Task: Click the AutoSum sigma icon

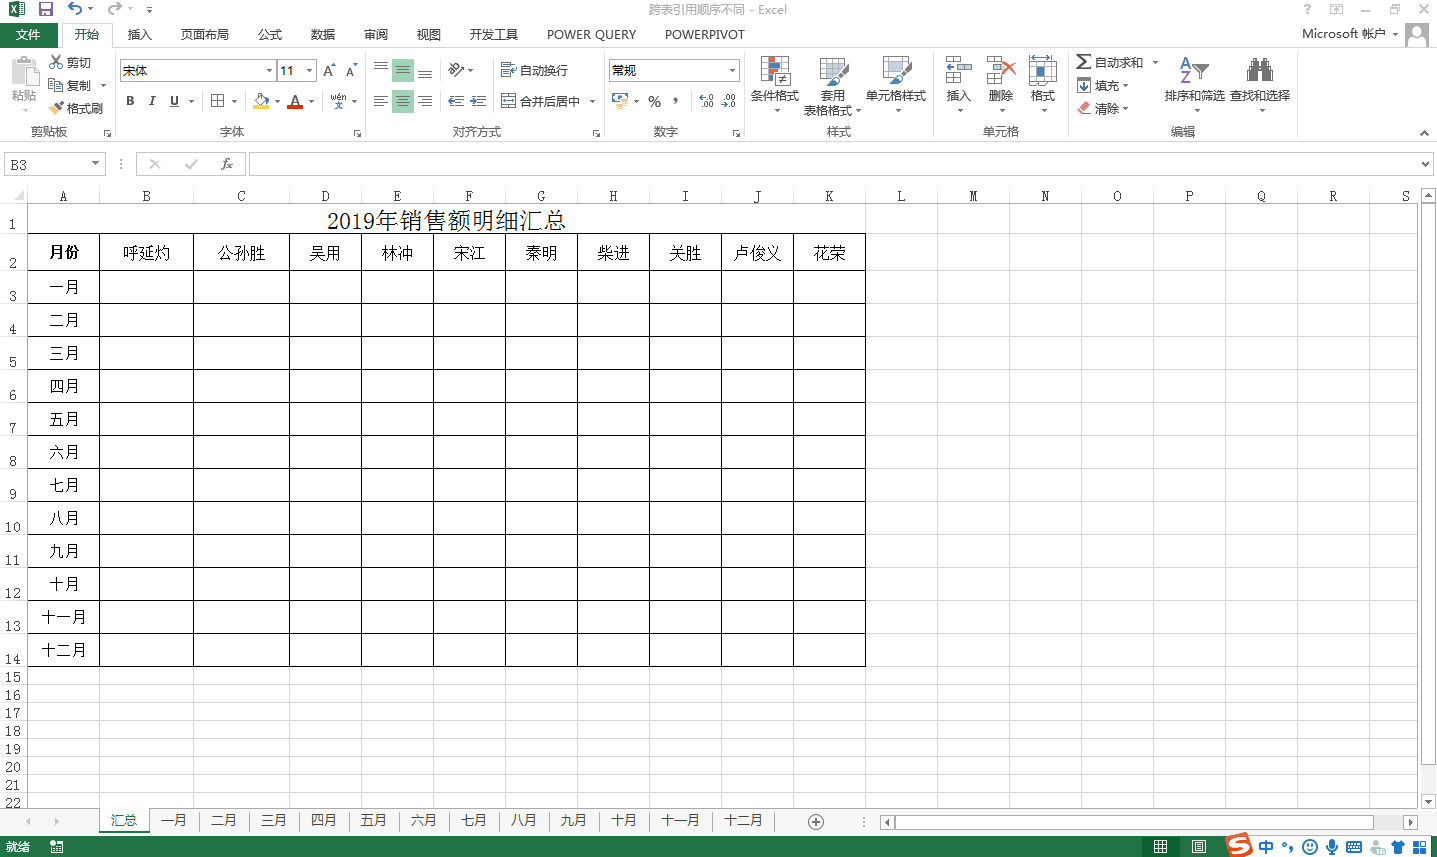Action: pyautogui.click(x=1084, y=62)
